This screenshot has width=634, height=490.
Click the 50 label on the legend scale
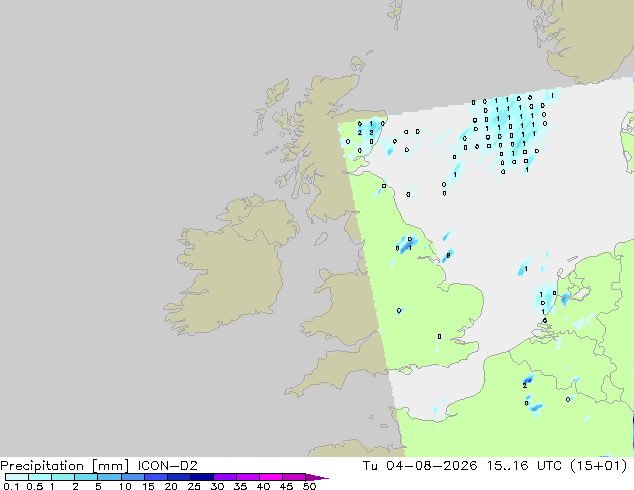(309, 486)
